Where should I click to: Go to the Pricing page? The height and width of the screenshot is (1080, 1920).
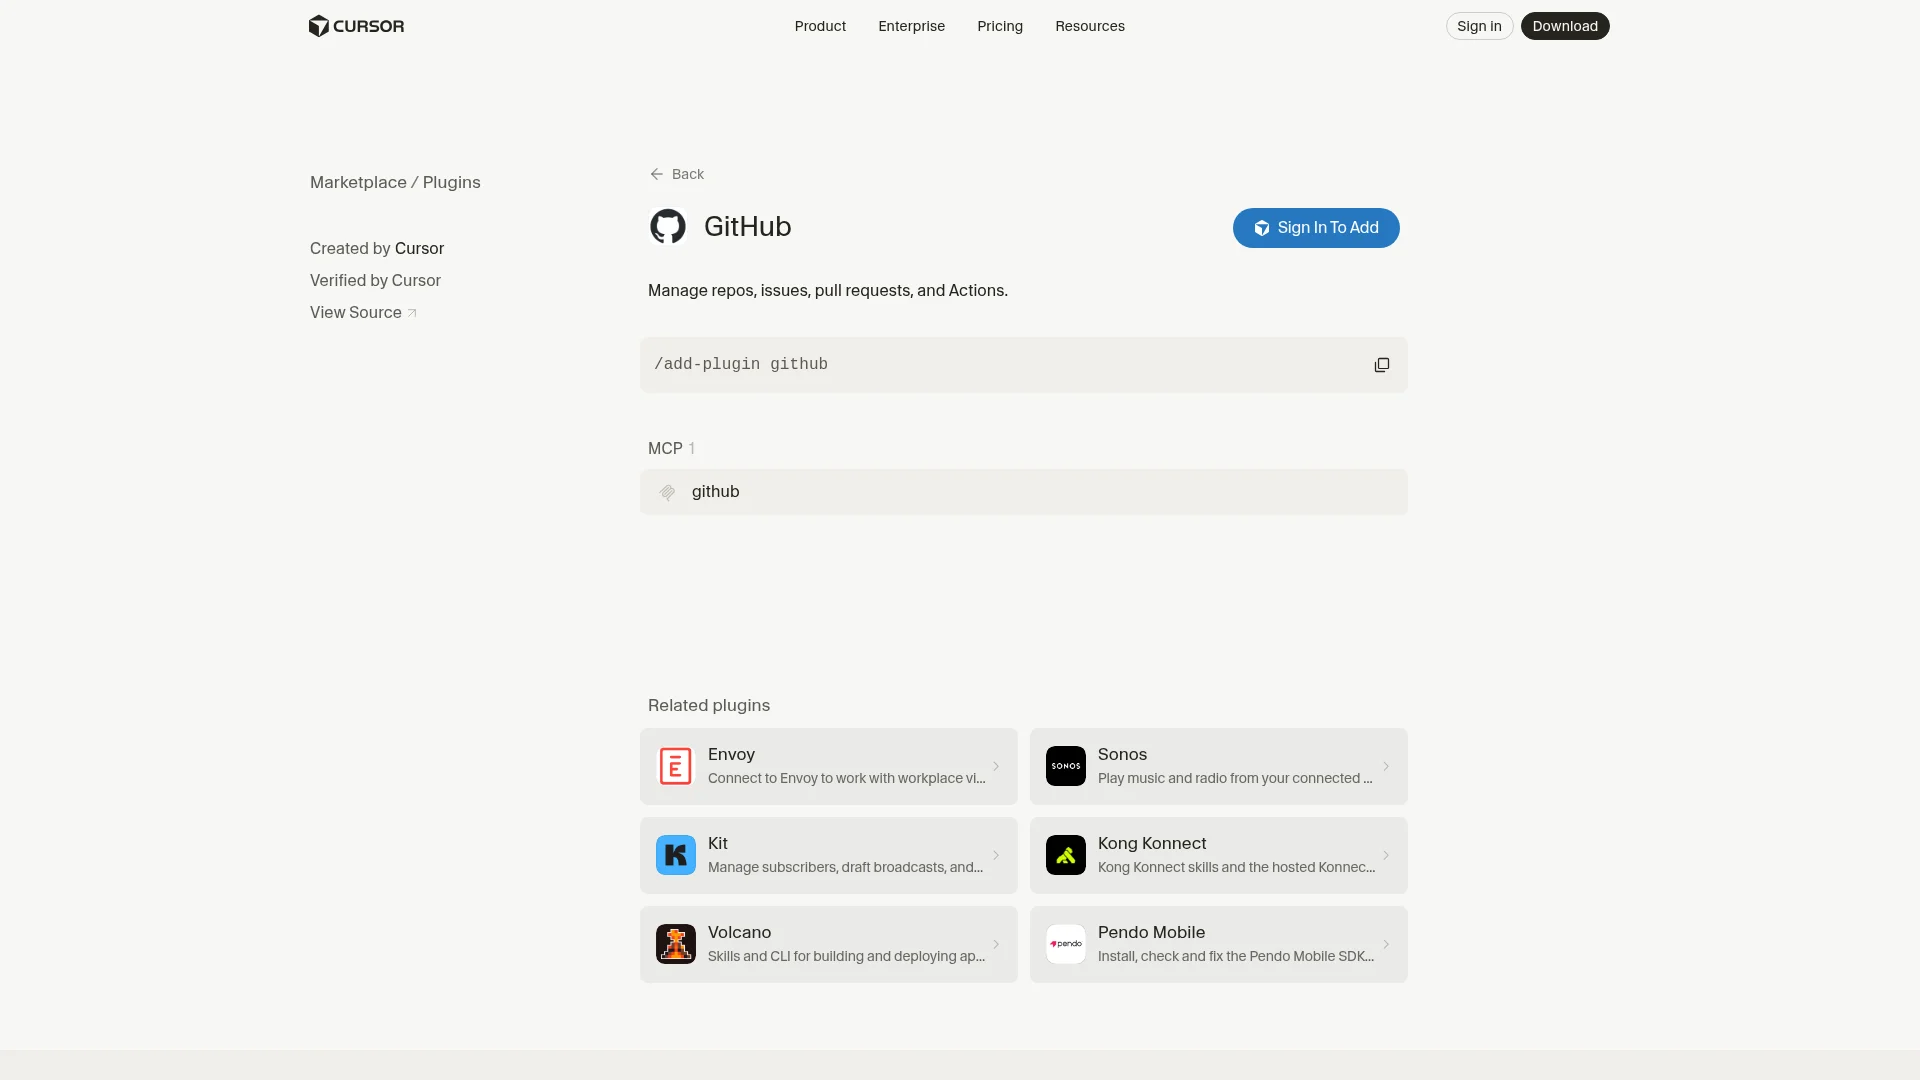1000,26
